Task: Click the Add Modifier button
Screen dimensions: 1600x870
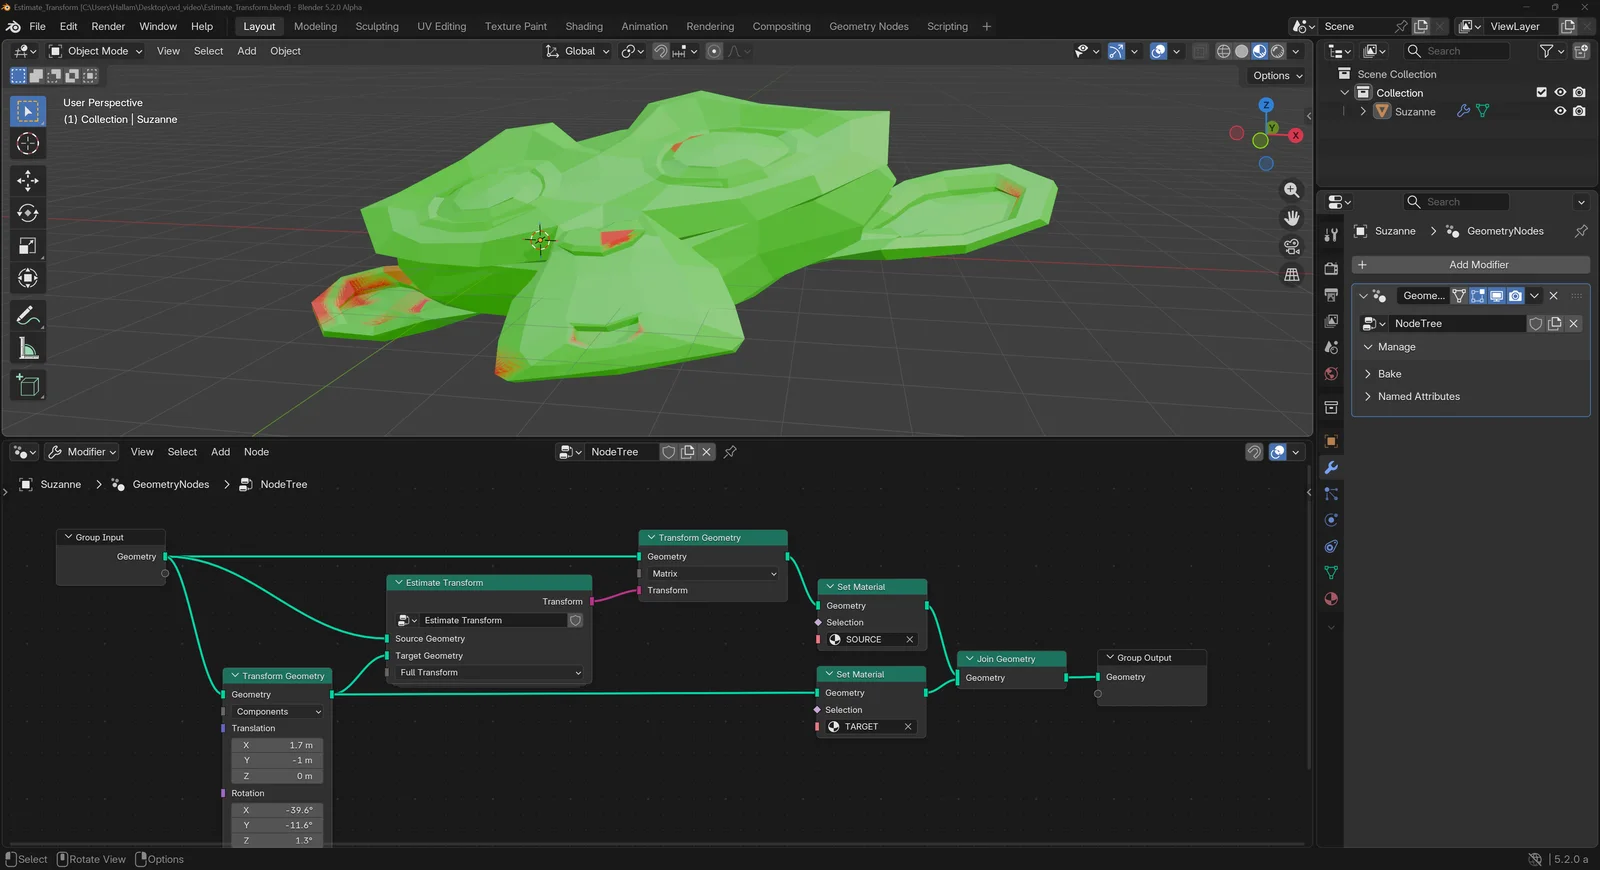Action: [1471, 265]
